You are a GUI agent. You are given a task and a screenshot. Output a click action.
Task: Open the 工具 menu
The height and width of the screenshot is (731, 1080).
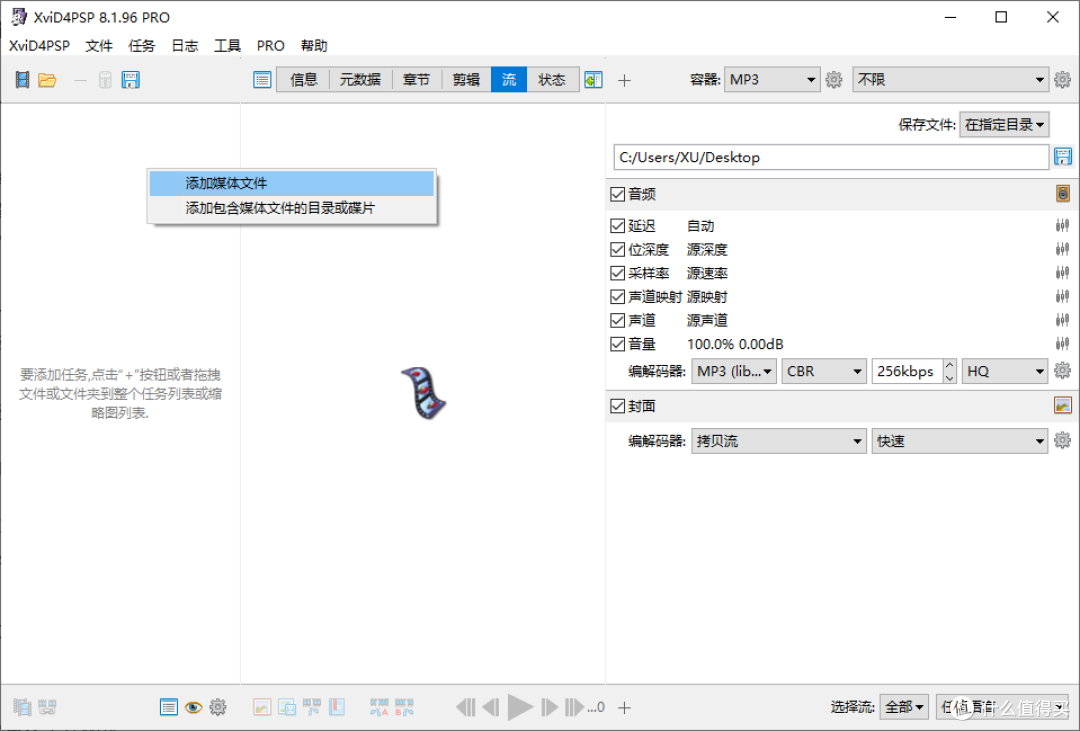pyautogui.click(x=227, y=45)
